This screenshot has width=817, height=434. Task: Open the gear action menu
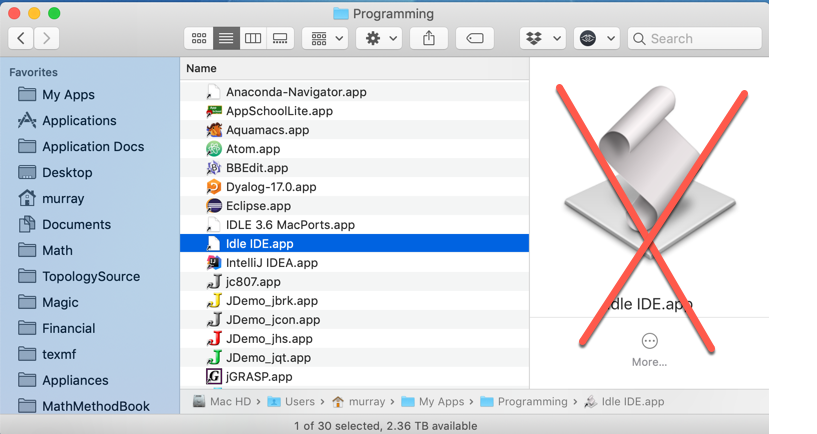[381, 38]
